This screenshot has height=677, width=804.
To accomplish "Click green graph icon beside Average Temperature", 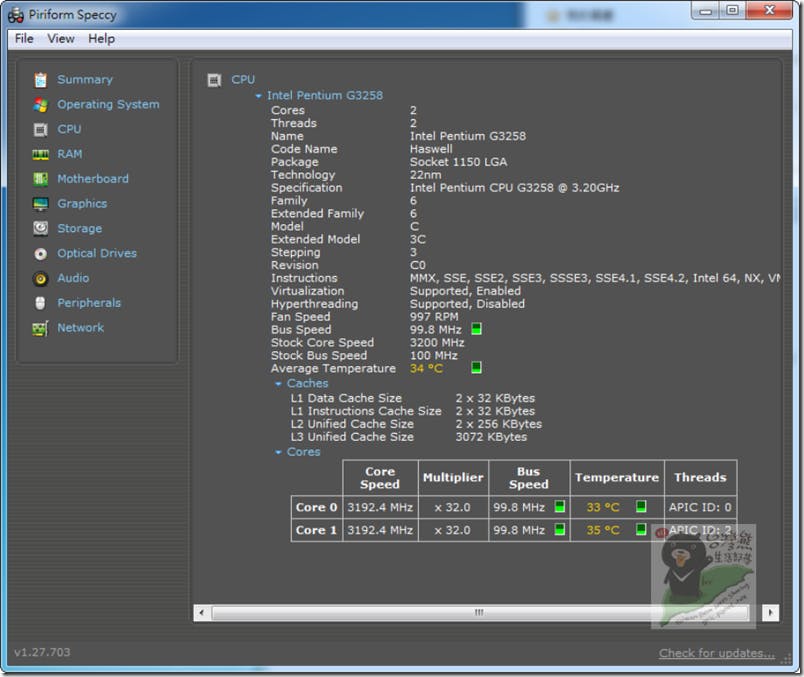I will (476, 367).
